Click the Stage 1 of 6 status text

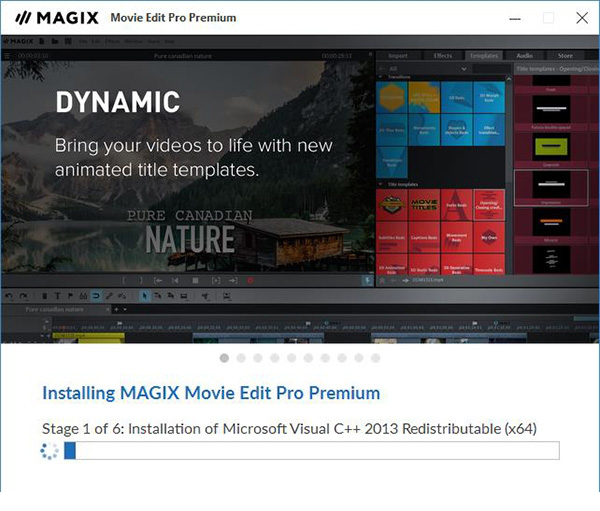[x=289, y=429]
